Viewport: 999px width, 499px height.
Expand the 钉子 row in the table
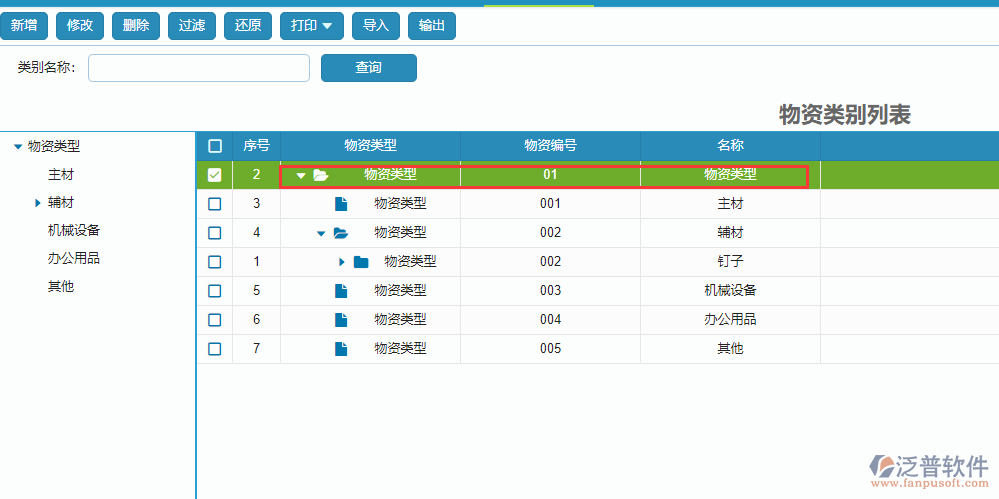[x=341, y=262]
